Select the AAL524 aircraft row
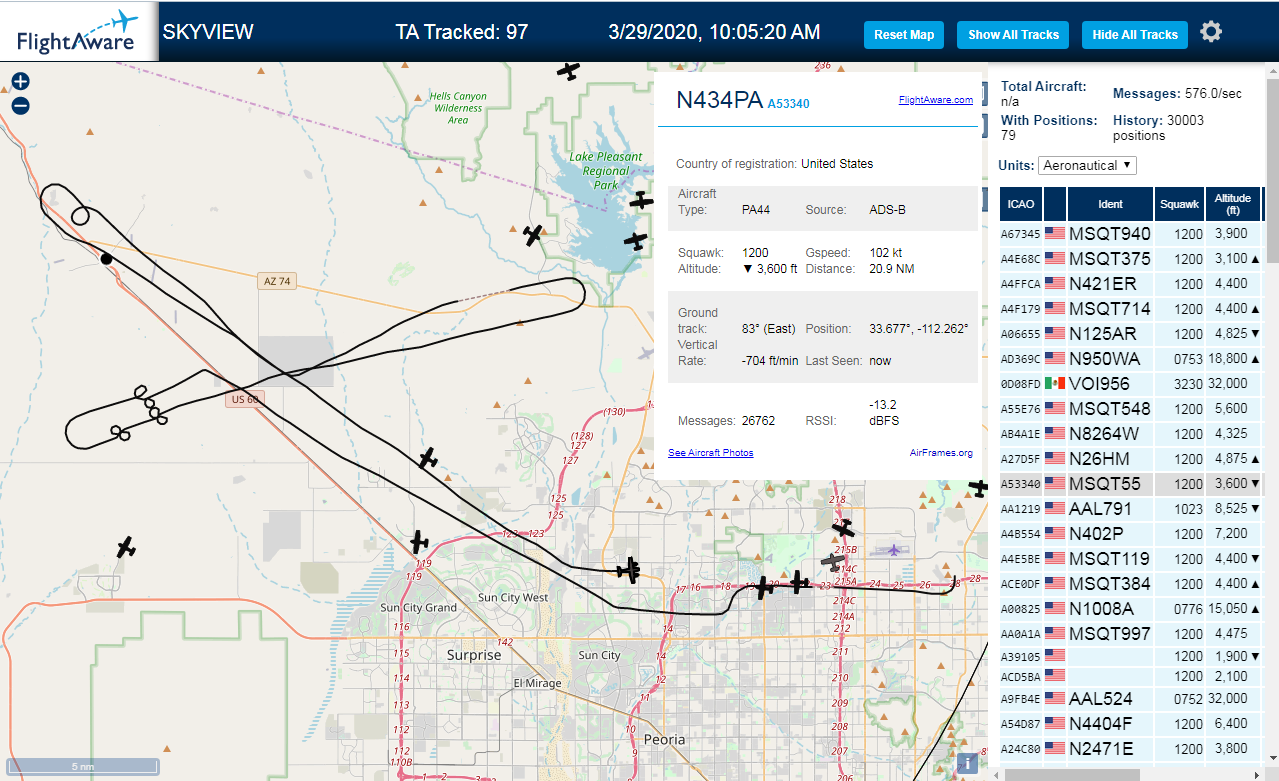This screenshot has height=781, width=1279. [x=1131, y=699]
